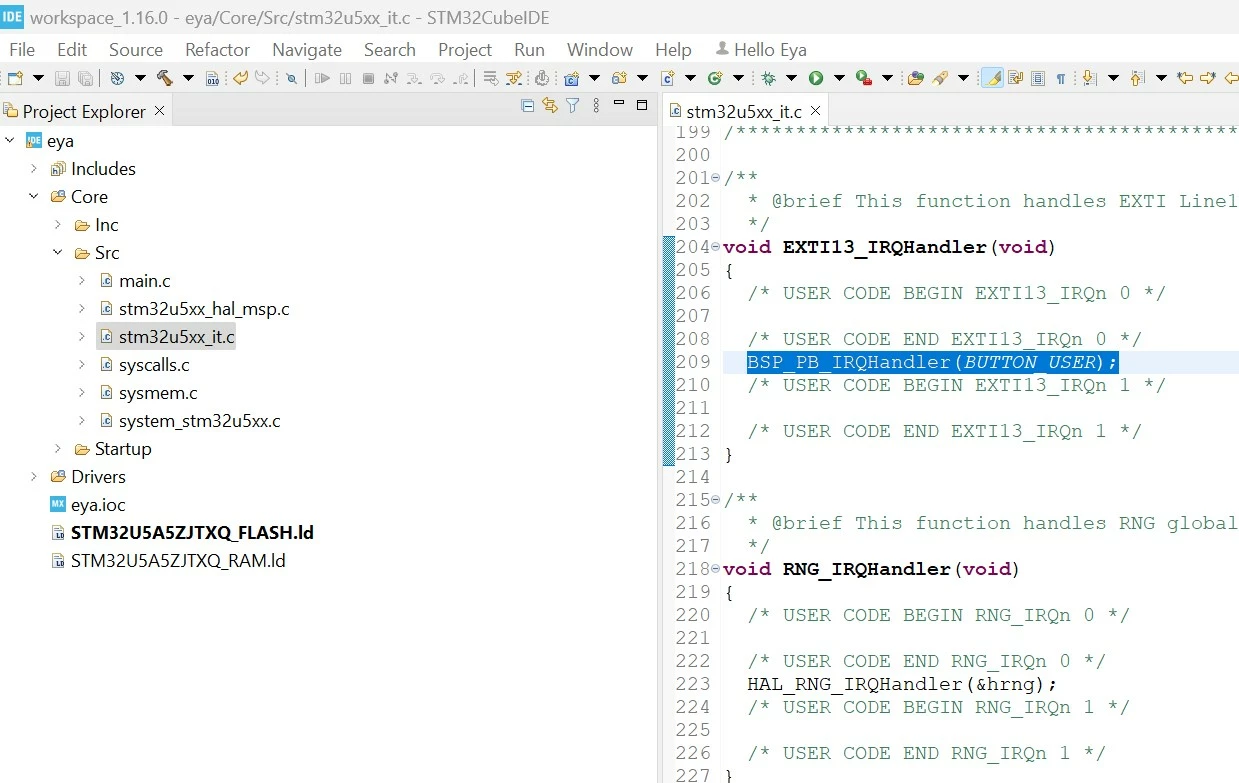Select the stm32u5xx_it.c editor tab
Screen dimensions: 1239x783
(743, 111)
